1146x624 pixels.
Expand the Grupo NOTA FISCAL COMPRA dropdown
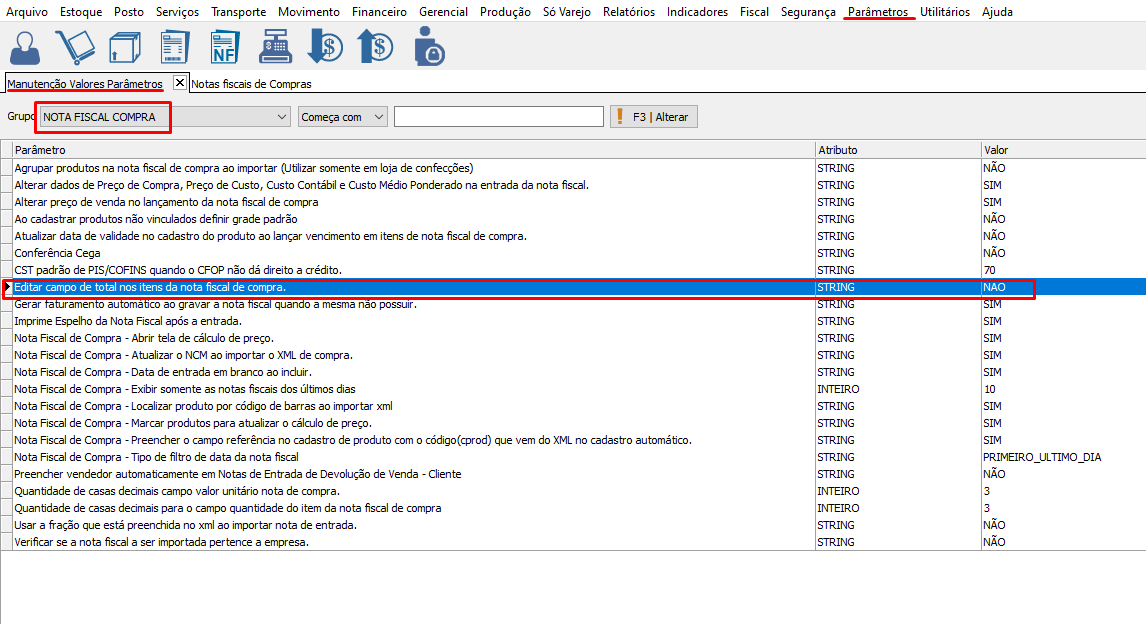click(281, 117)
